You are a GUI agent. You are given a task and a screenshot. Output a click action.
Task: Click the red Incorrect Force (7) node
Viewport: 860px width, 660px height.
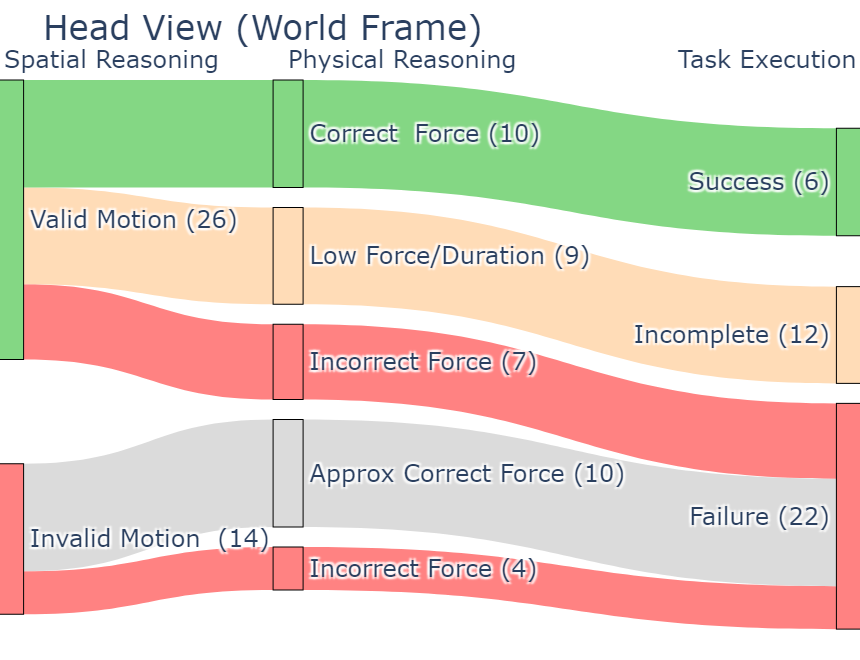[288, 361]
